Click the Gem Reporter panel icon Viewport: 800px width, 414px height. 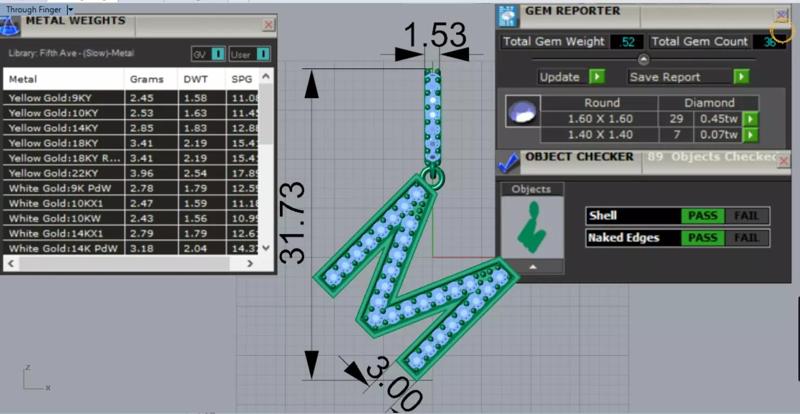pos(508,17)
